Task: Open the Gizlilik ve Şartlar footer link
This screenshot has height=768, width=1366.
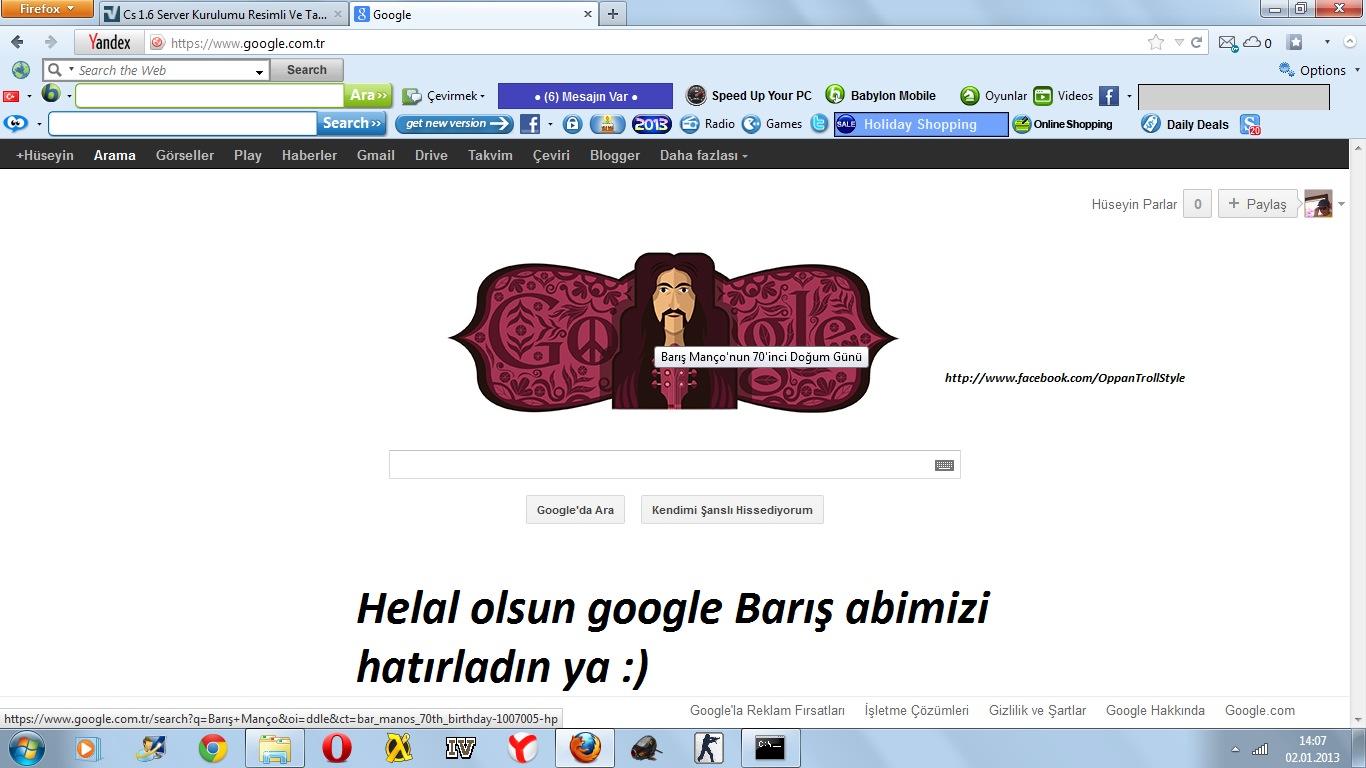Action: tap(1037, 711)
